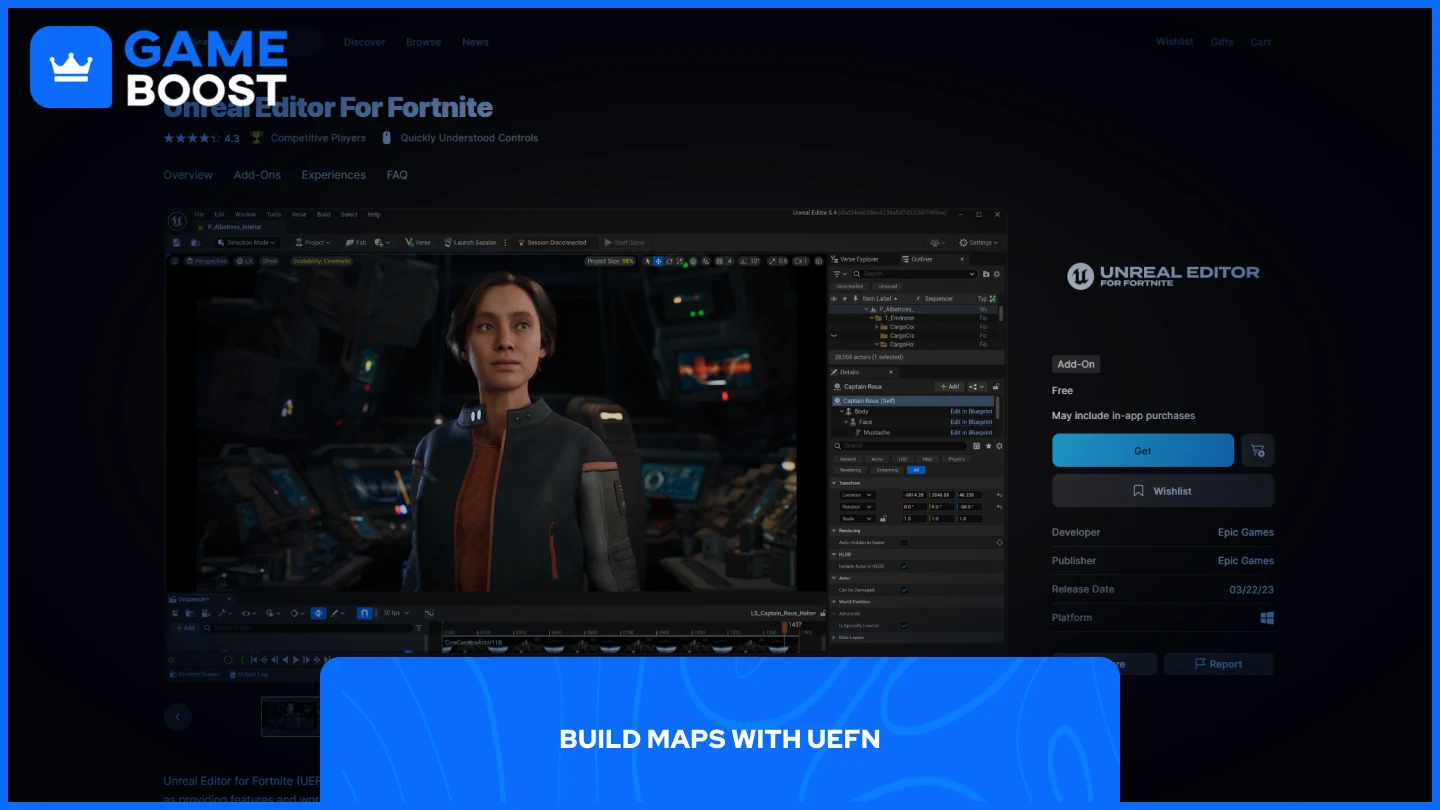Collapse the Body component in the Details panel
Viewport: 1440px width, 810px height.
click(842, 411)
